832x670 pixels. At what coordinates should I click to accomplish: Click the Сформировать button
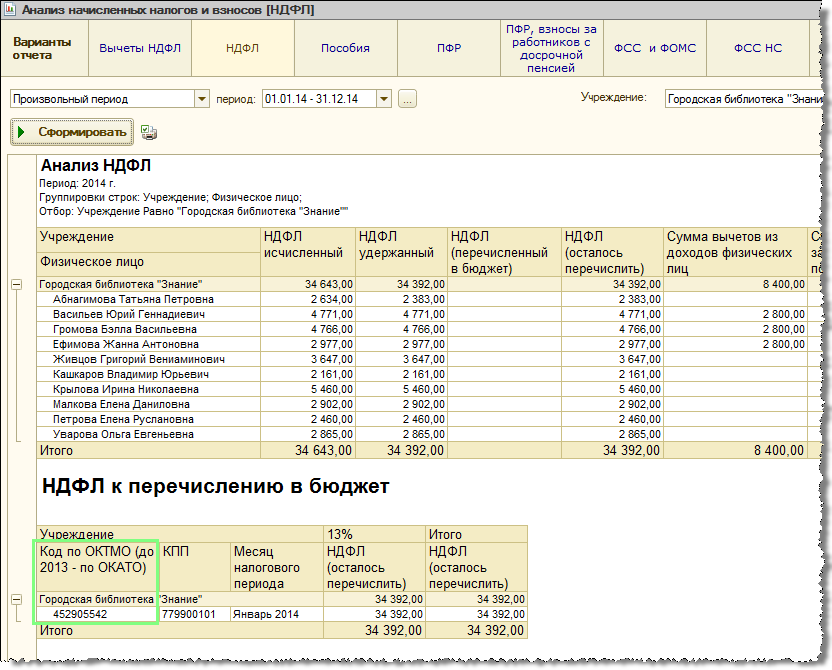coord(72,132)
